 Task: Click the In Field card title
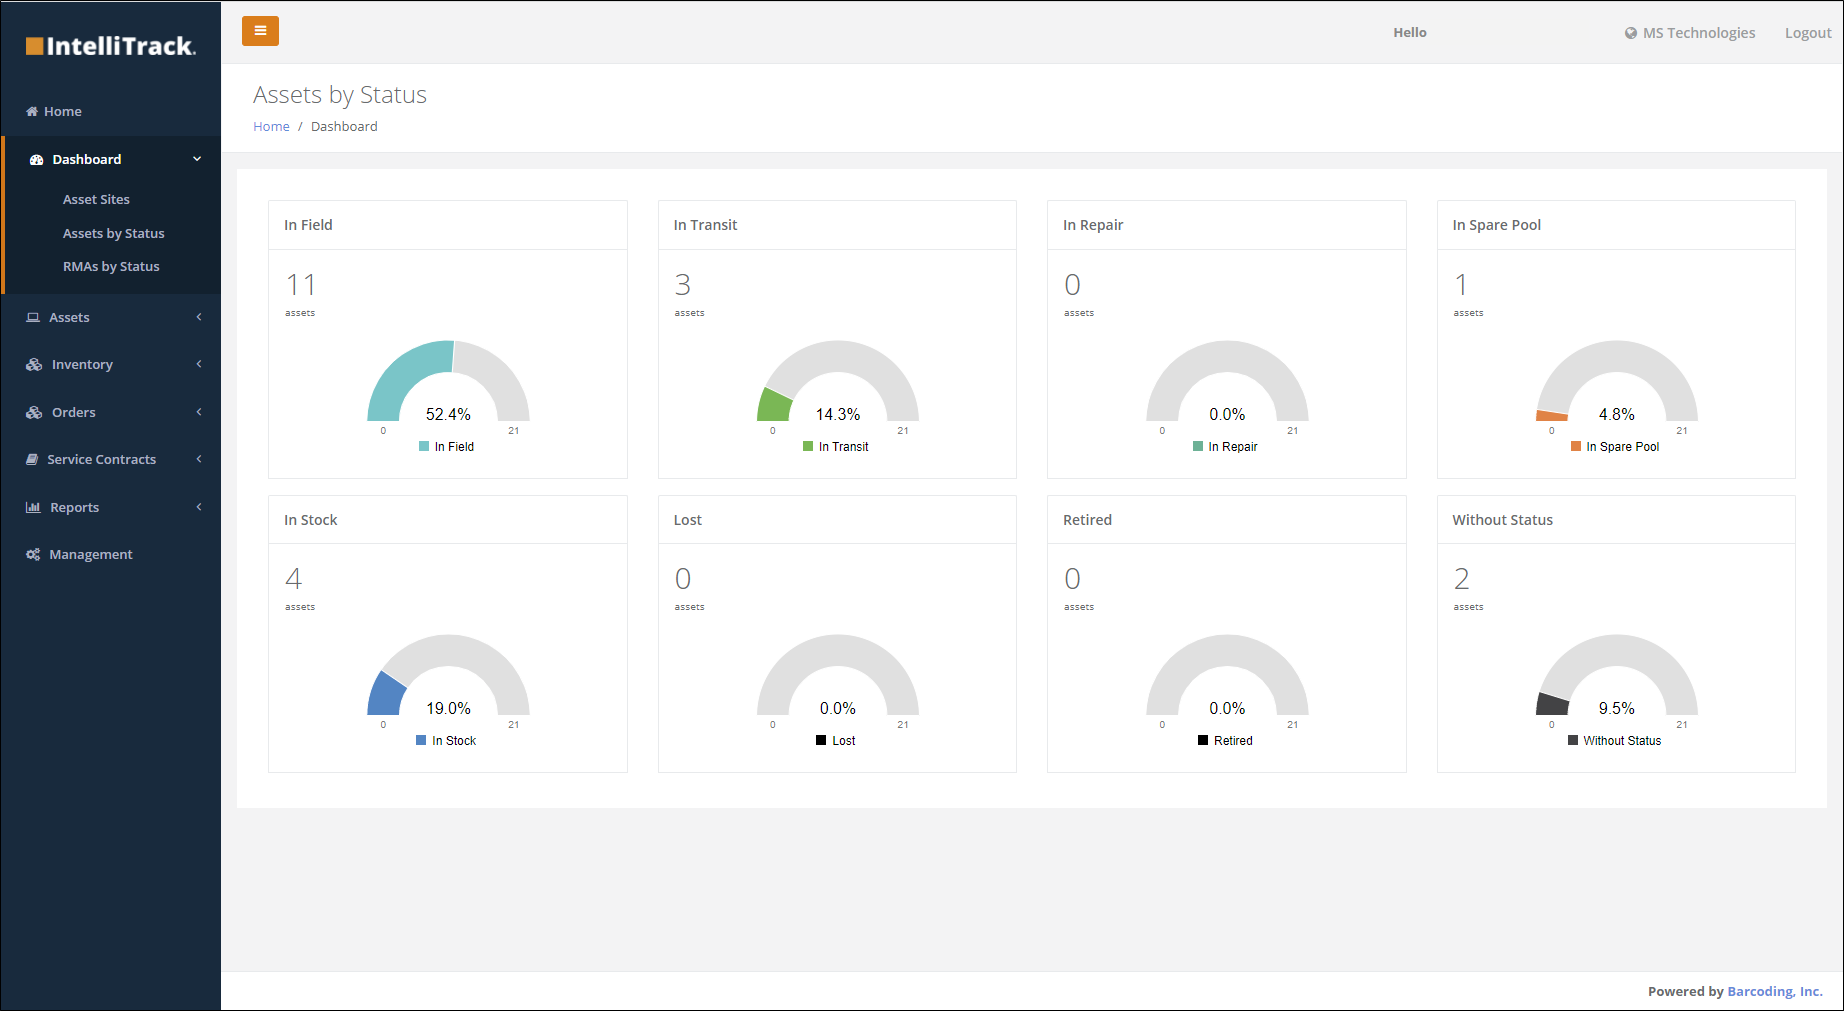[x=308, y=226]
